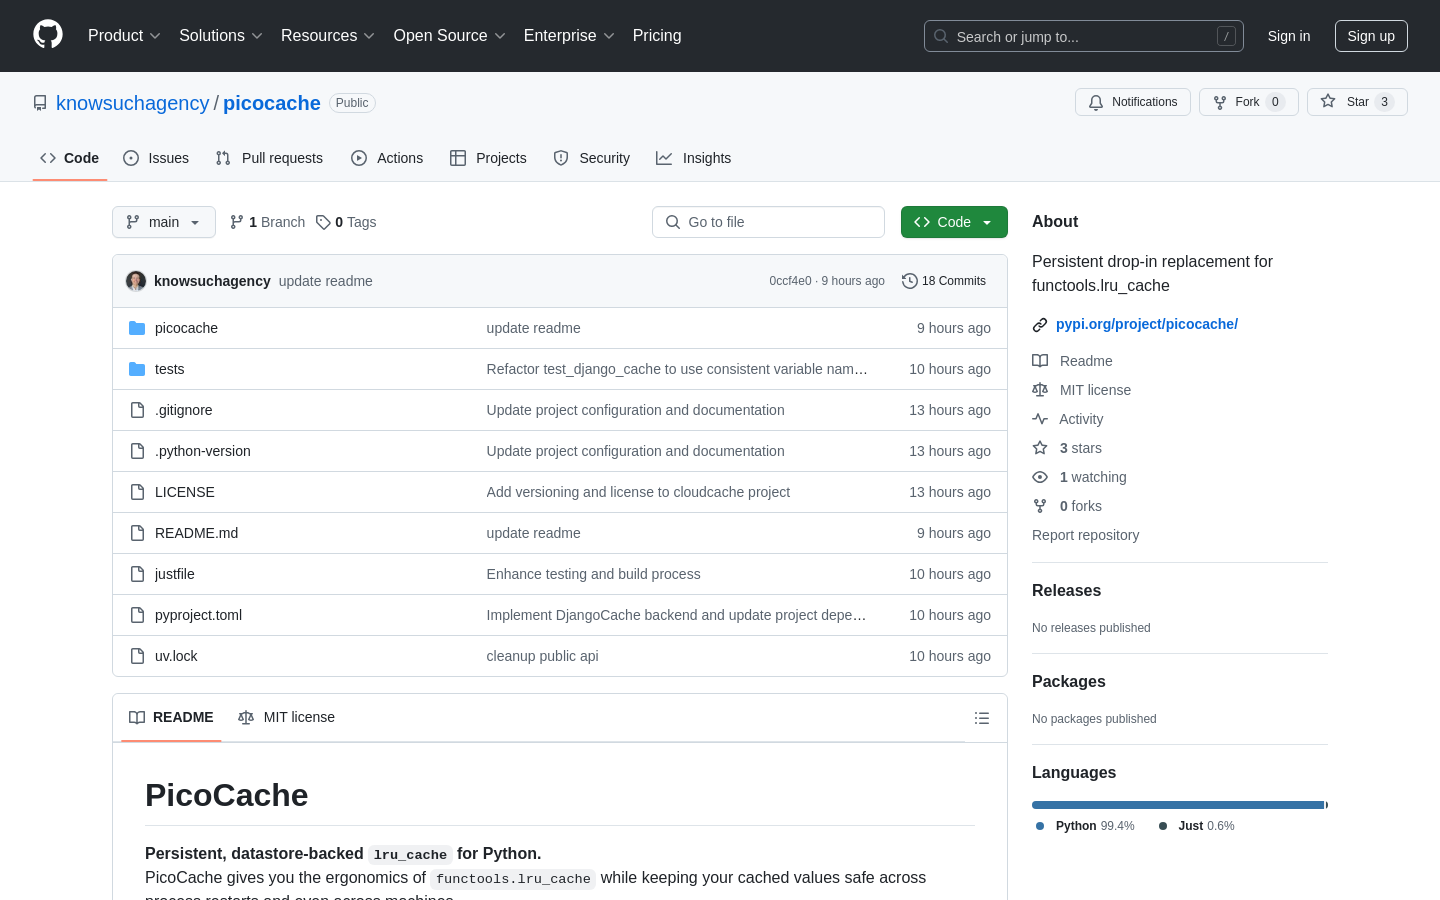1440x900 pixels.
Task: Click the pulse icon beside Activity
Action: (1040, 419)
